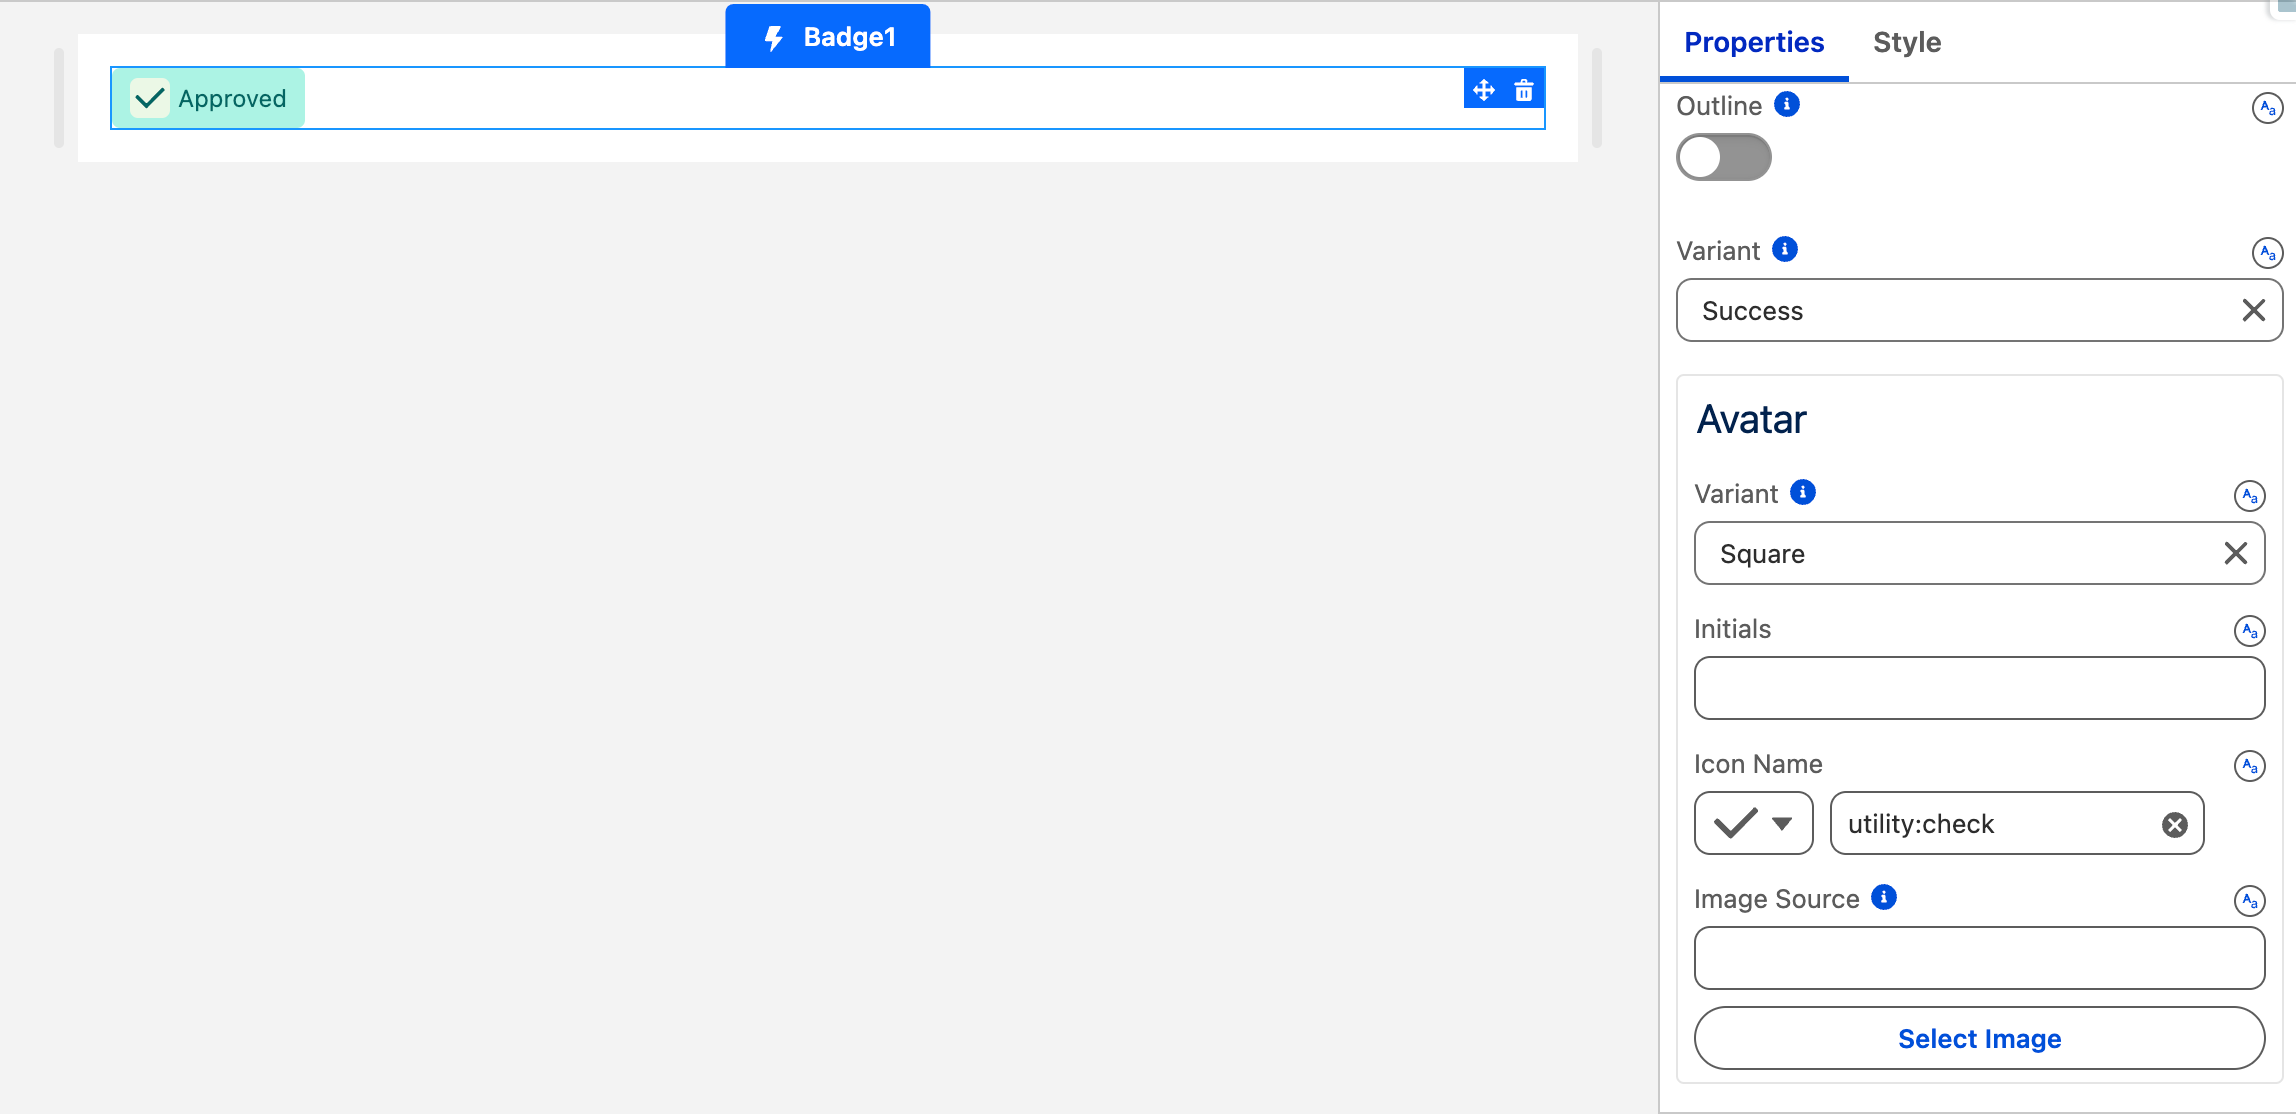Click the move handle icon on Badge1
Image resolution: width=2296 pixels, height=1114 pixels.
[1484, 90]
